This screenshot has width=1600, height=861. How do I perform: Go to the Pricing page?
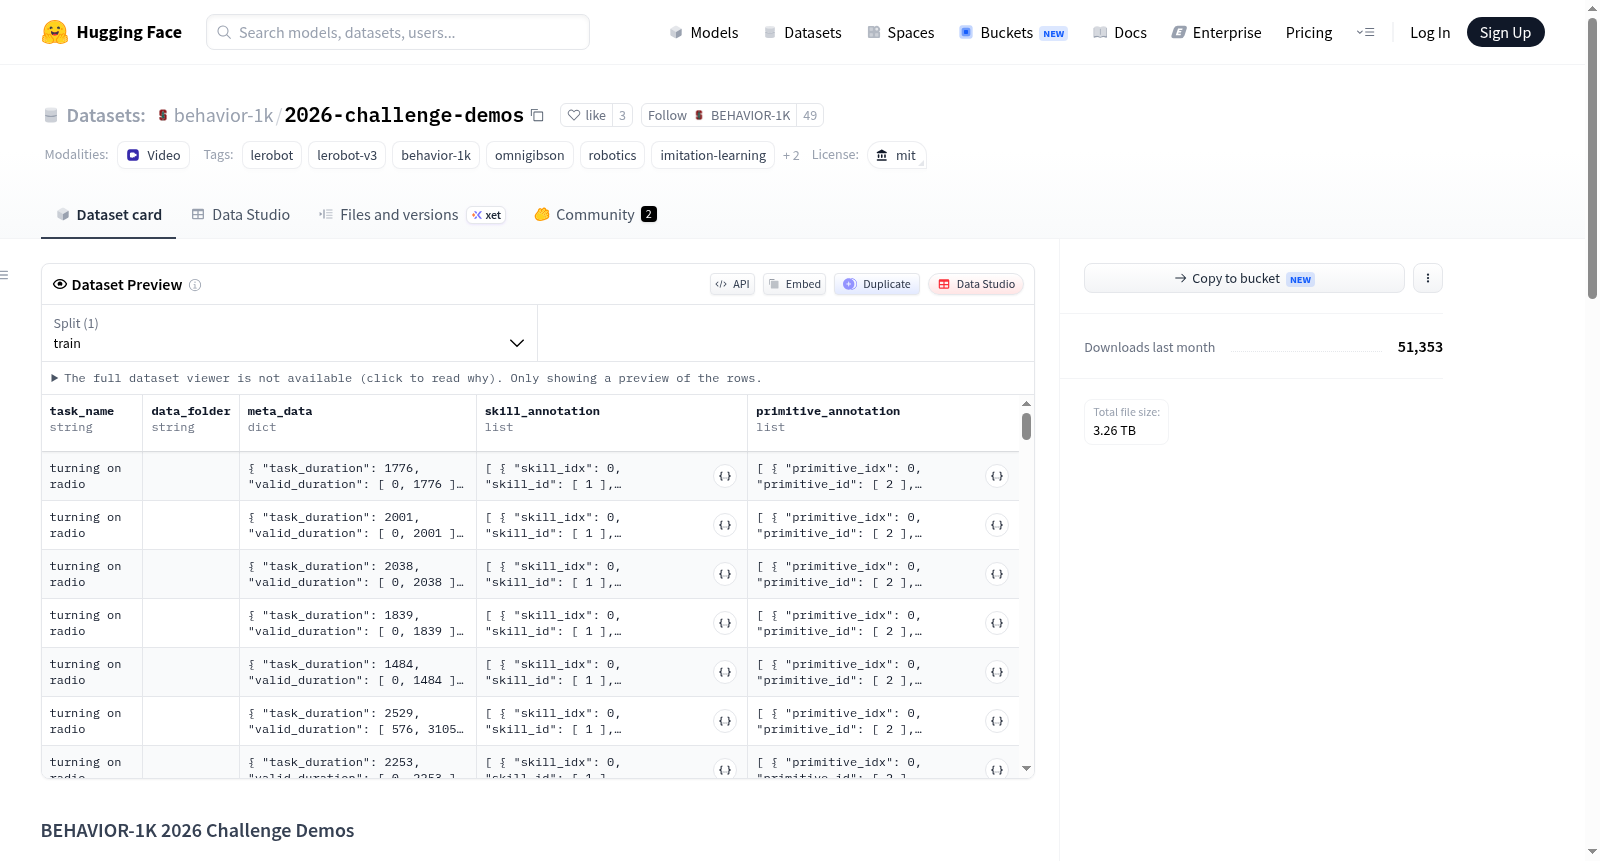(x=1309, y=32)
